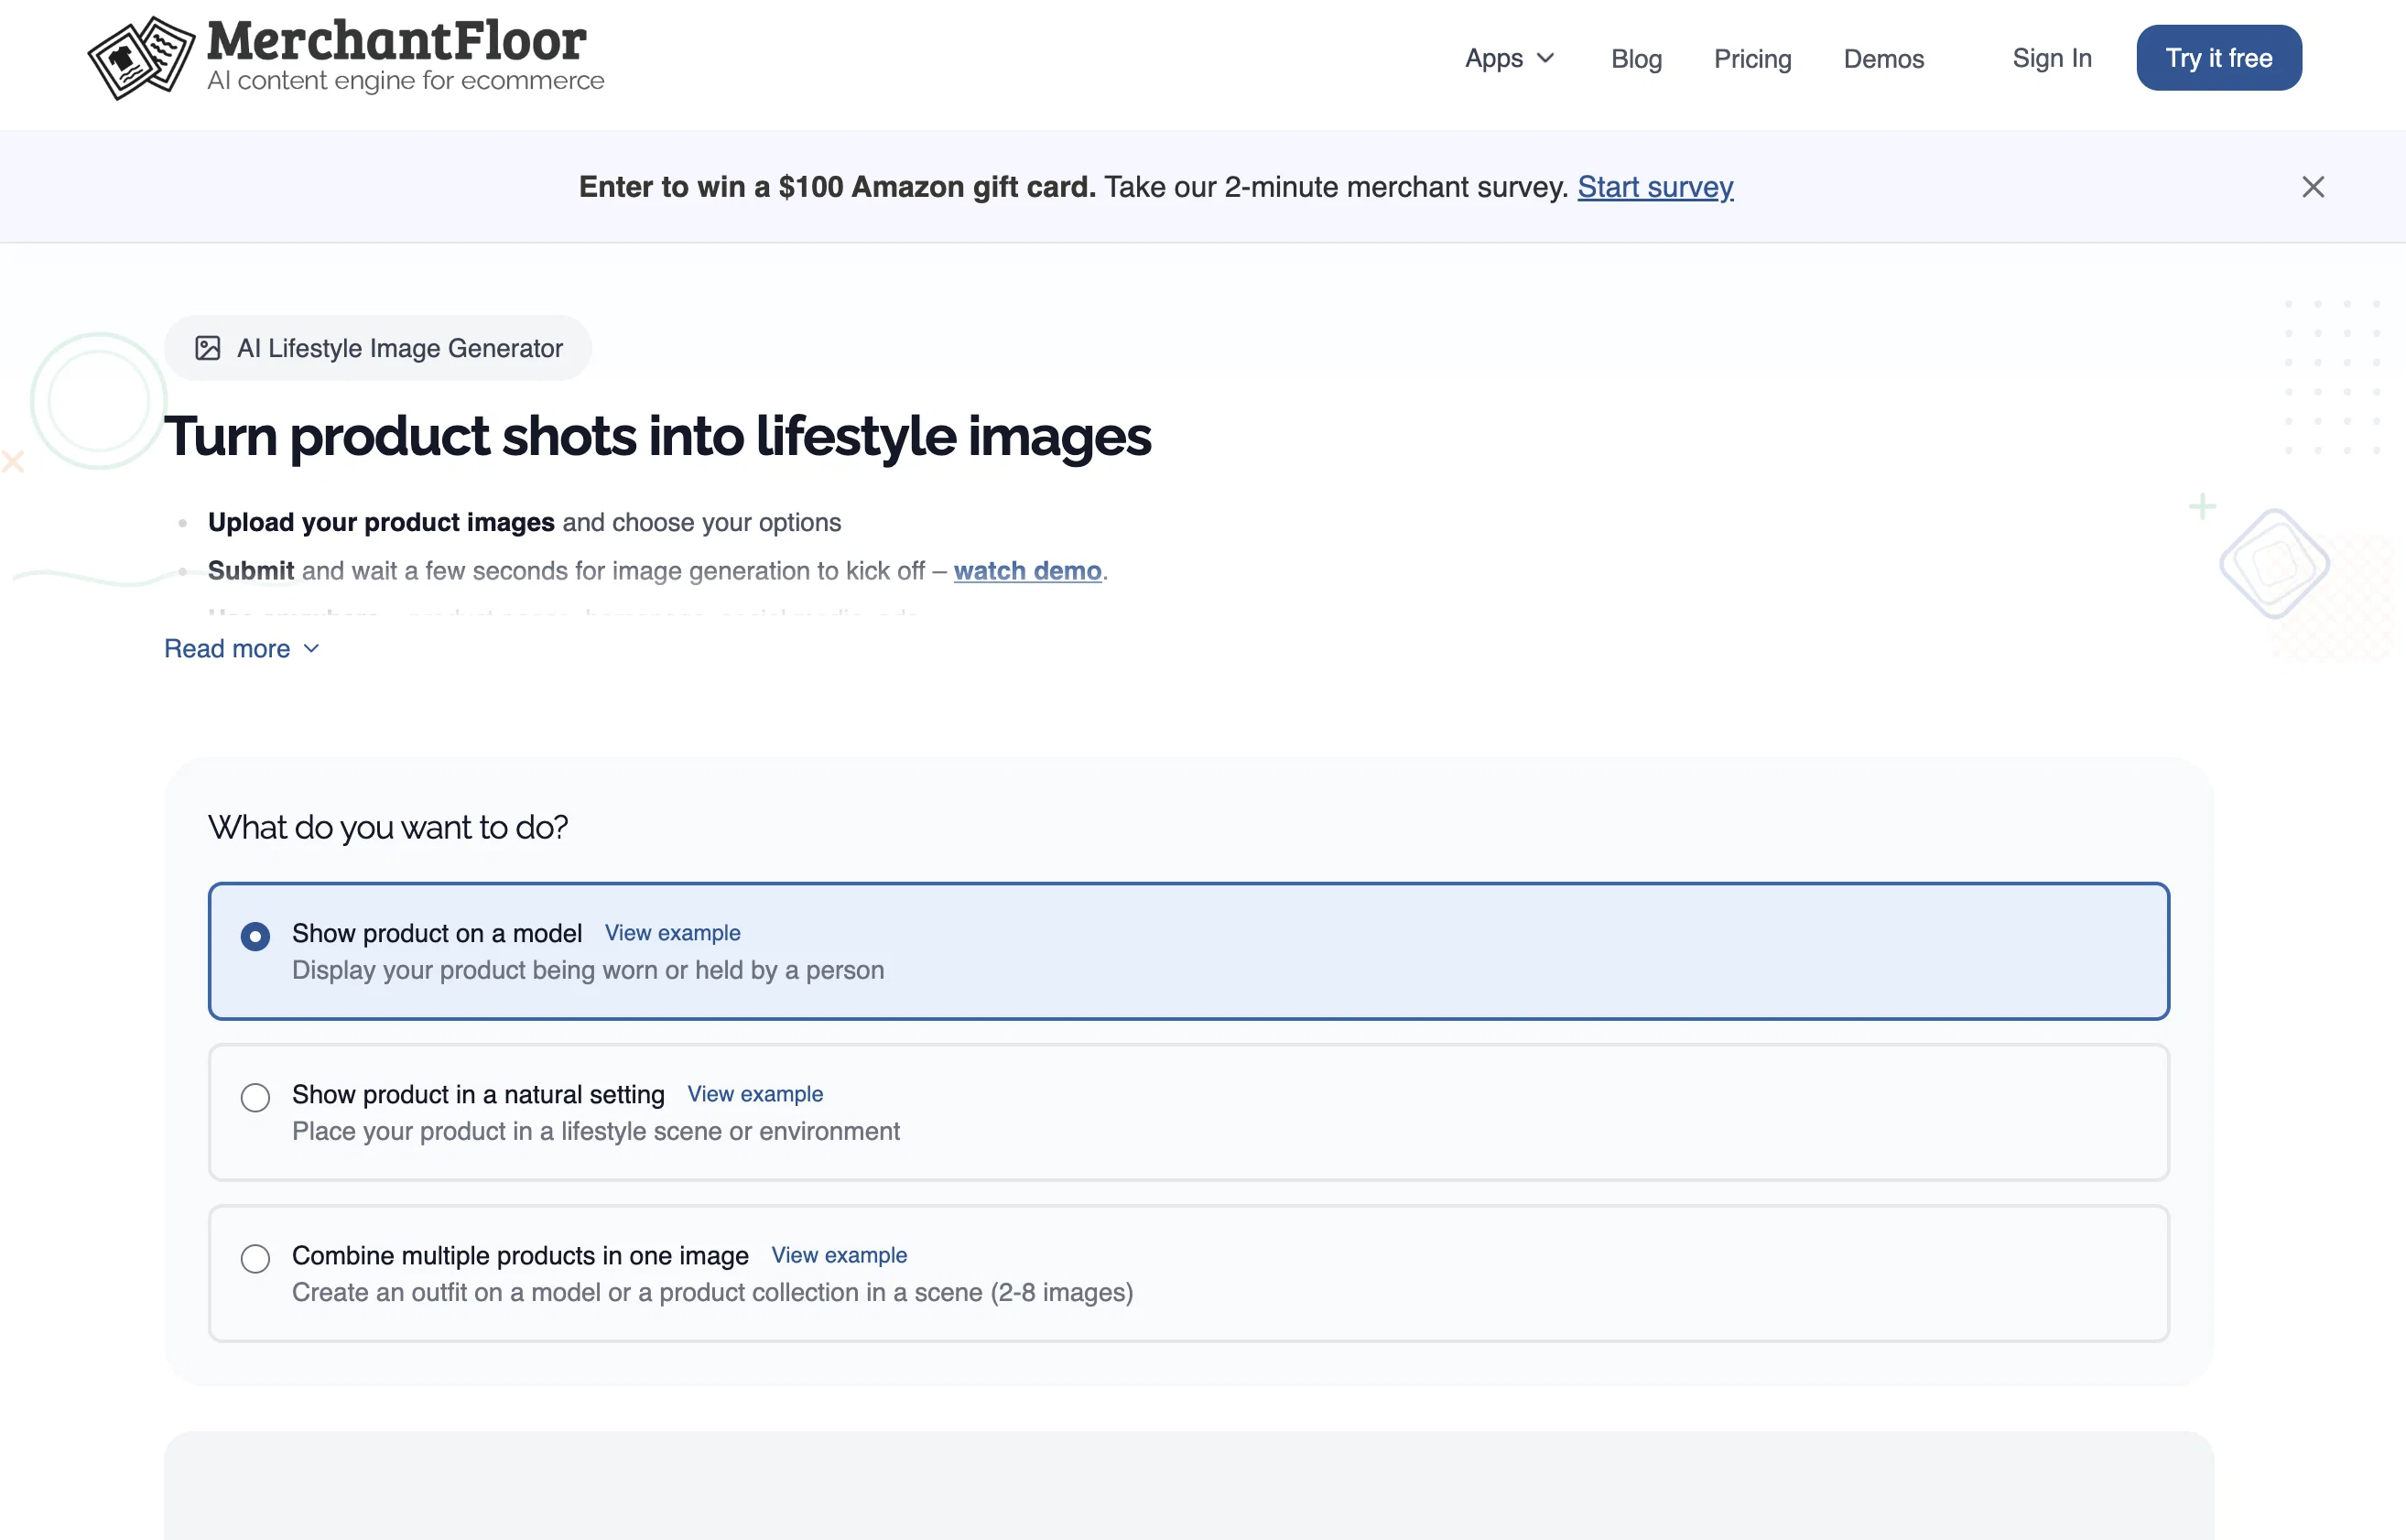Open the Start survey link
The width and height of the screenshot is (2406, 1540).
(1655, 187)
